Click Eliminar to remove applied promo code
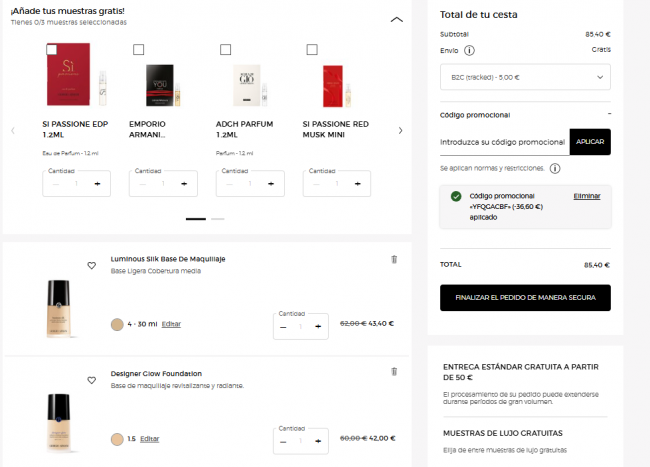 (587, 196)
